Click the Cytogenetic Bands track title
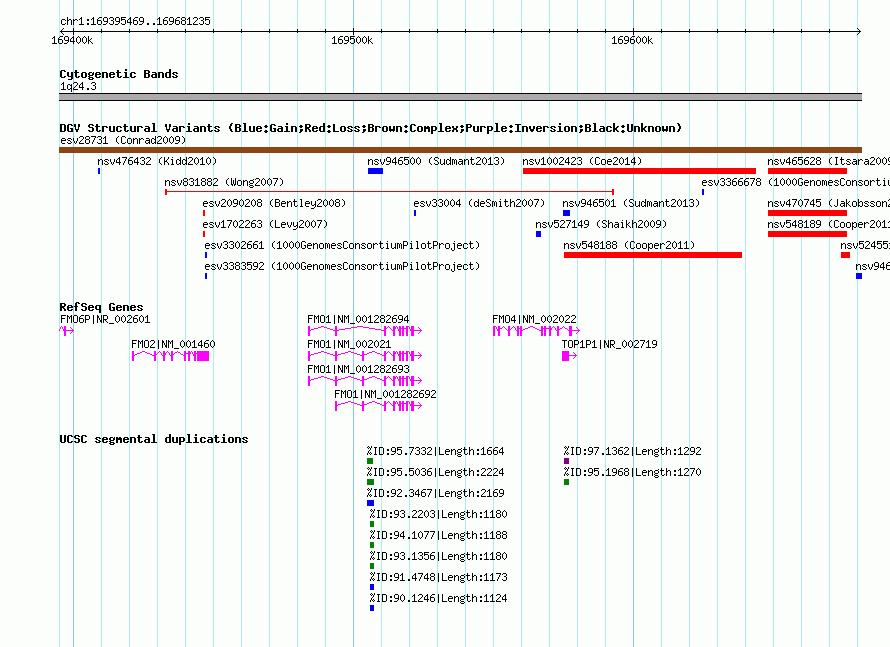This screenshot has width=890, height=647. pyautogui.click(x=119, y=74)
